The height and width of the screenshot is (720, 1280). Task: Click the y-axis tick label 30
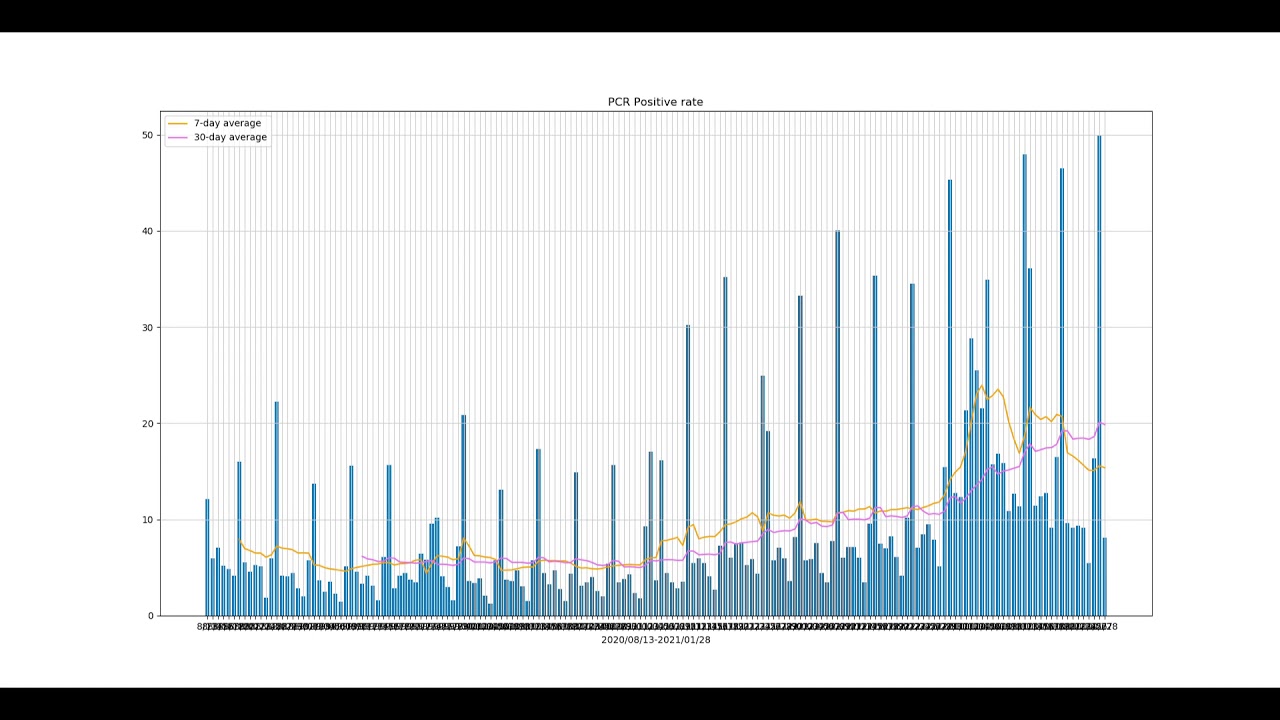(147, 327)
